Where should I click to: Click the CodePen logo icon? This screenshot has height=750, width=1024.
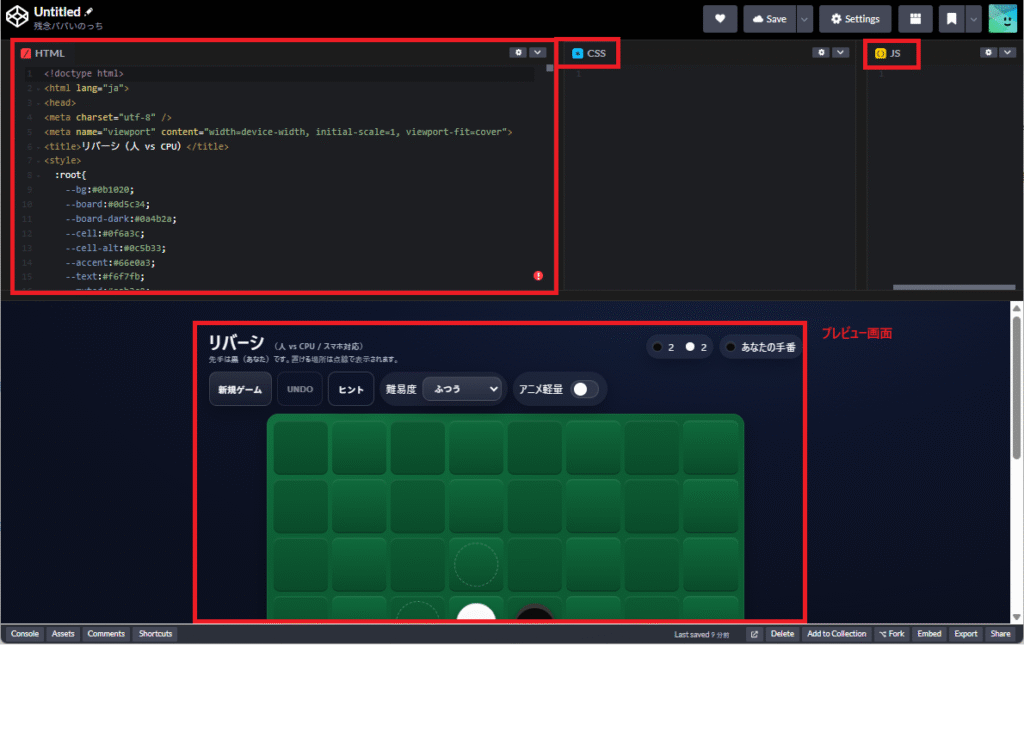pyautogui.click(x=17, y=17)
